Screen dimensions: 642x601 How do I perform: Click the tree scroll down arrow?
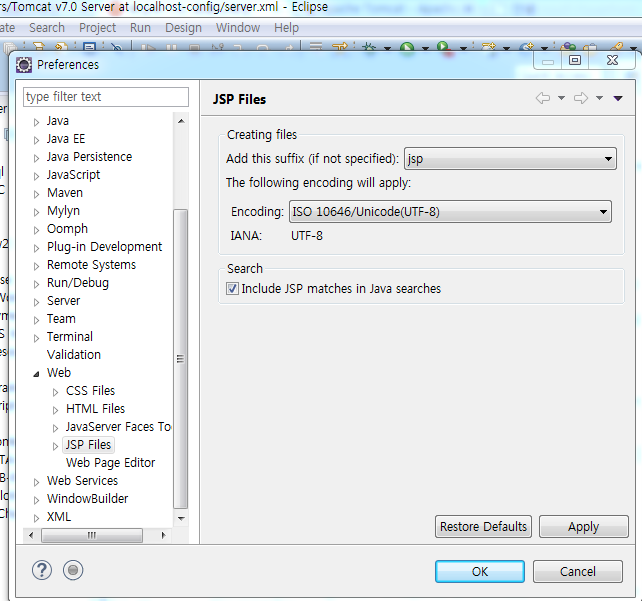tap(181, 518)
